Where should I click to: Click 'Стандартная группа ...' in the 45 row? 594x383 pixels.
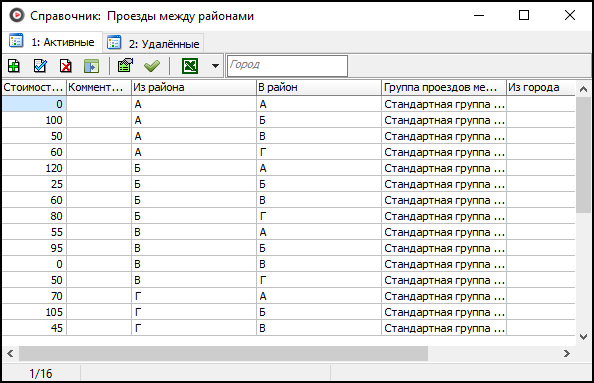tap(444, 328)
